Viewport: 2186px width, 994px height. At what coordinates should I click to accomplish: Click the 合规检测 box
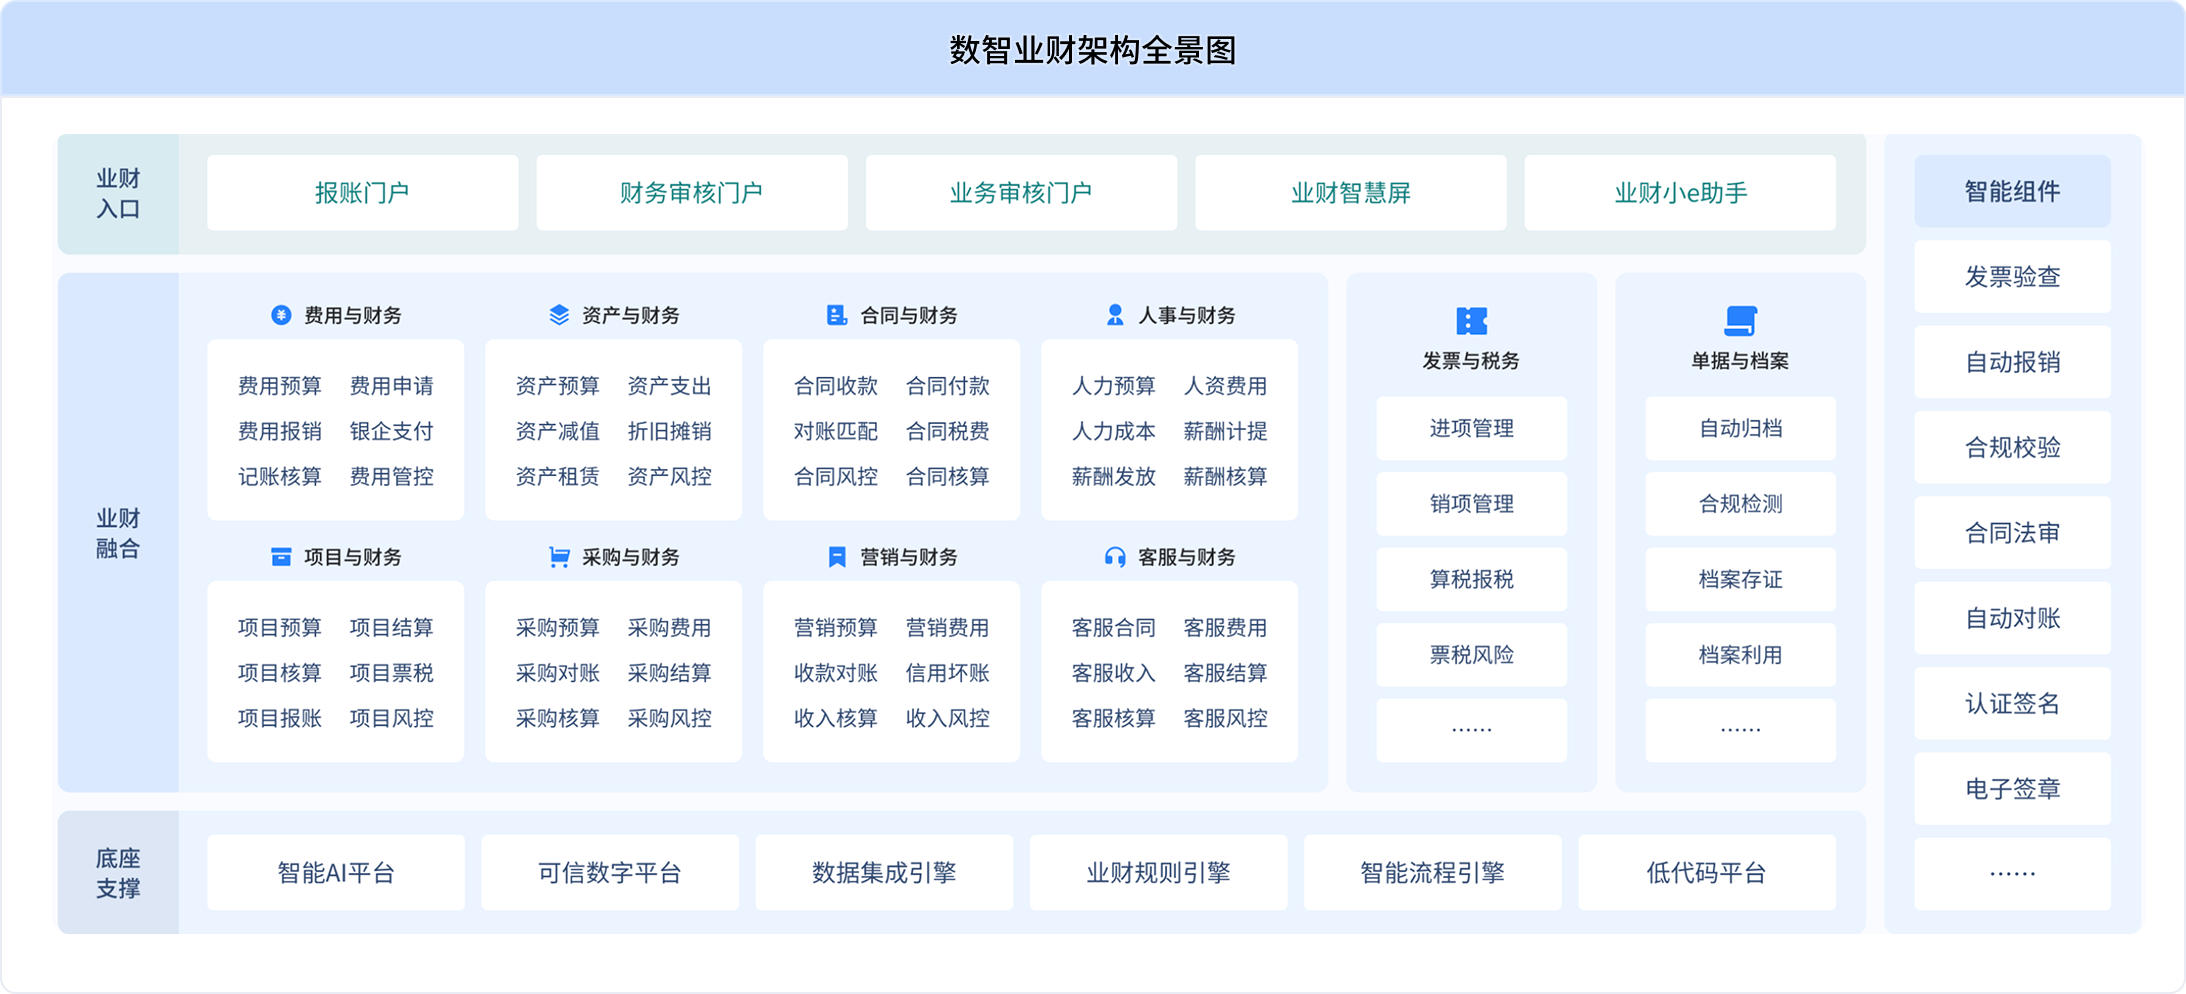click(1740, 504)
